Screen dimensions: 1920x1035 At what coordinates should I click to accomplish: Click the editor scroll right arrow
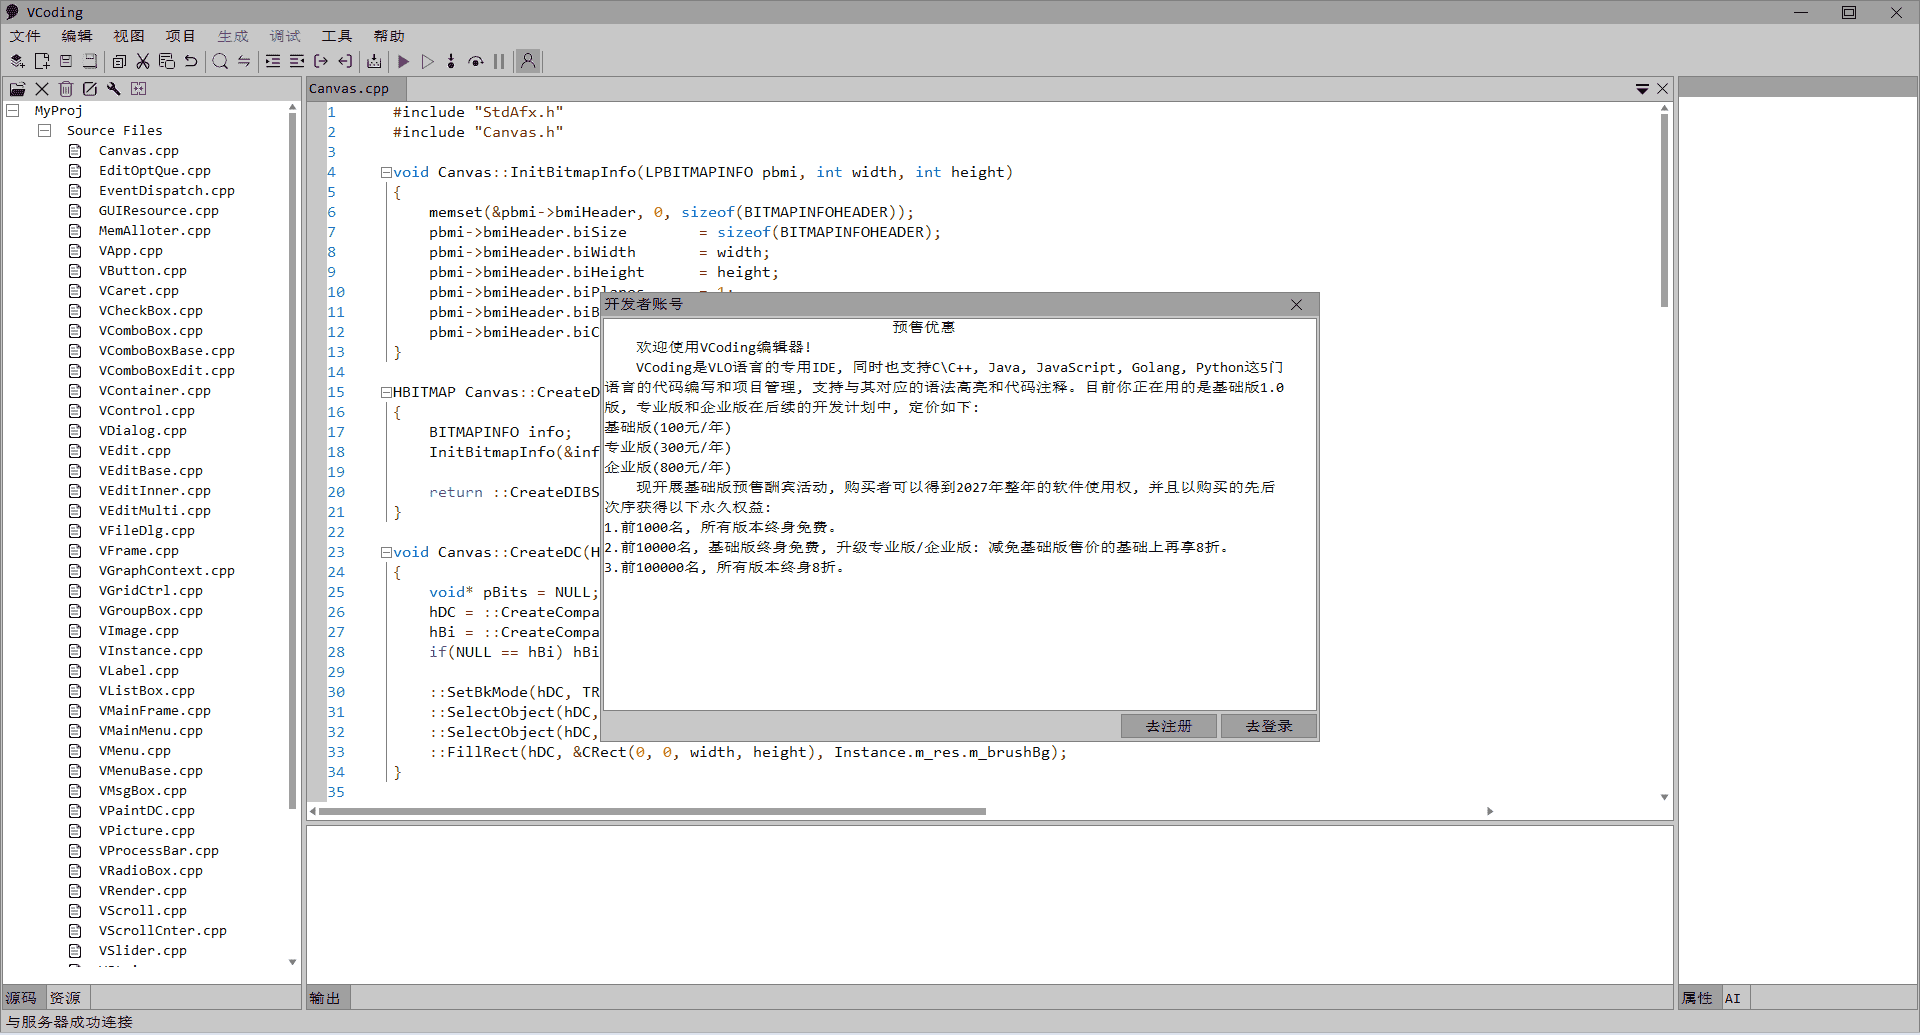[x=1490, y=811]
